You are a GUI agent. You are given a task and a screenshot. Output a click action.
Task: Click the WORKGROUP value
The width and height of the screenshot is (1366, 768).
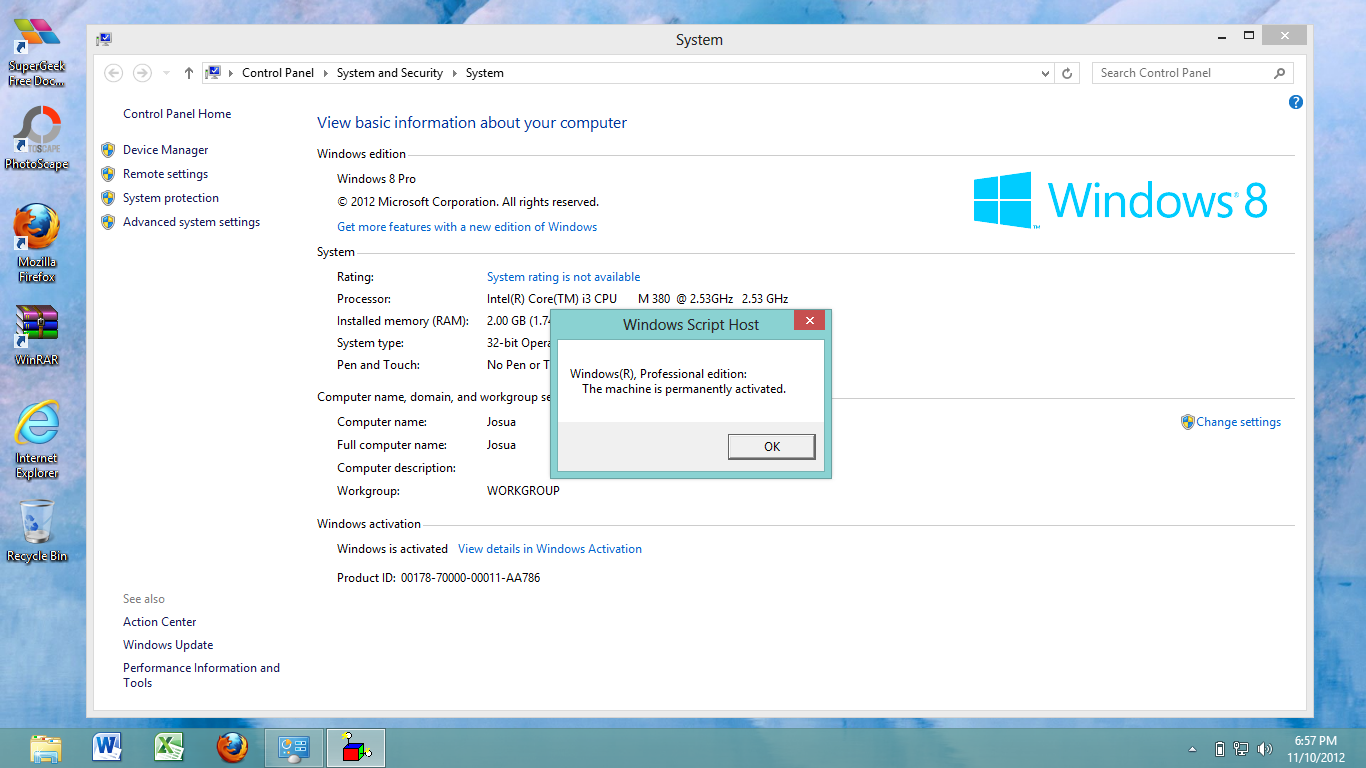(x=523, y=491)
